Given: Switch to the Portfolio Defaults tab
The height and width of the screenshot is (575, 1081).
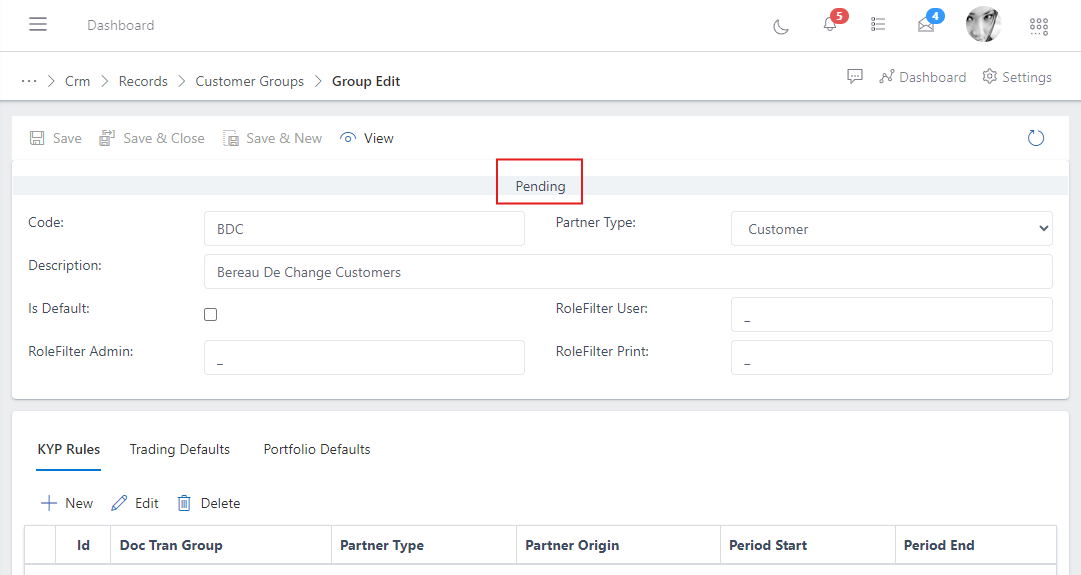Looking at the screenshot, I should click(317, 450).
